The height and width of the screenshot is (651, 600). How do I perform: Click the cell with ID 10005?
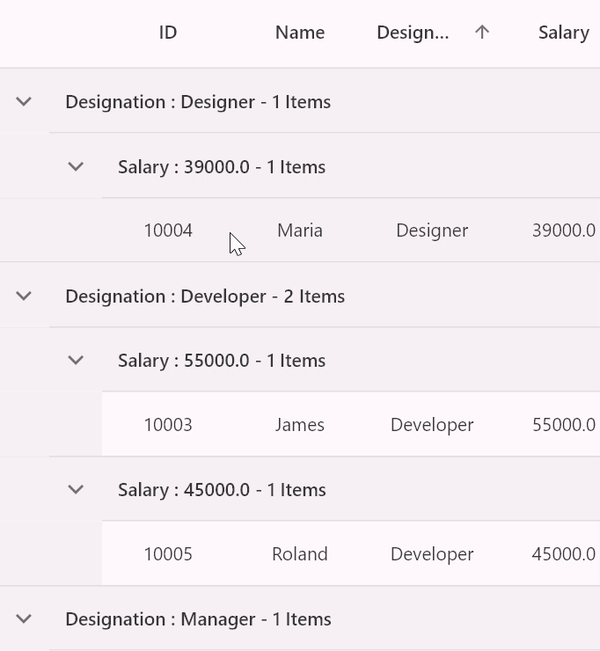[x=168, y=553]
